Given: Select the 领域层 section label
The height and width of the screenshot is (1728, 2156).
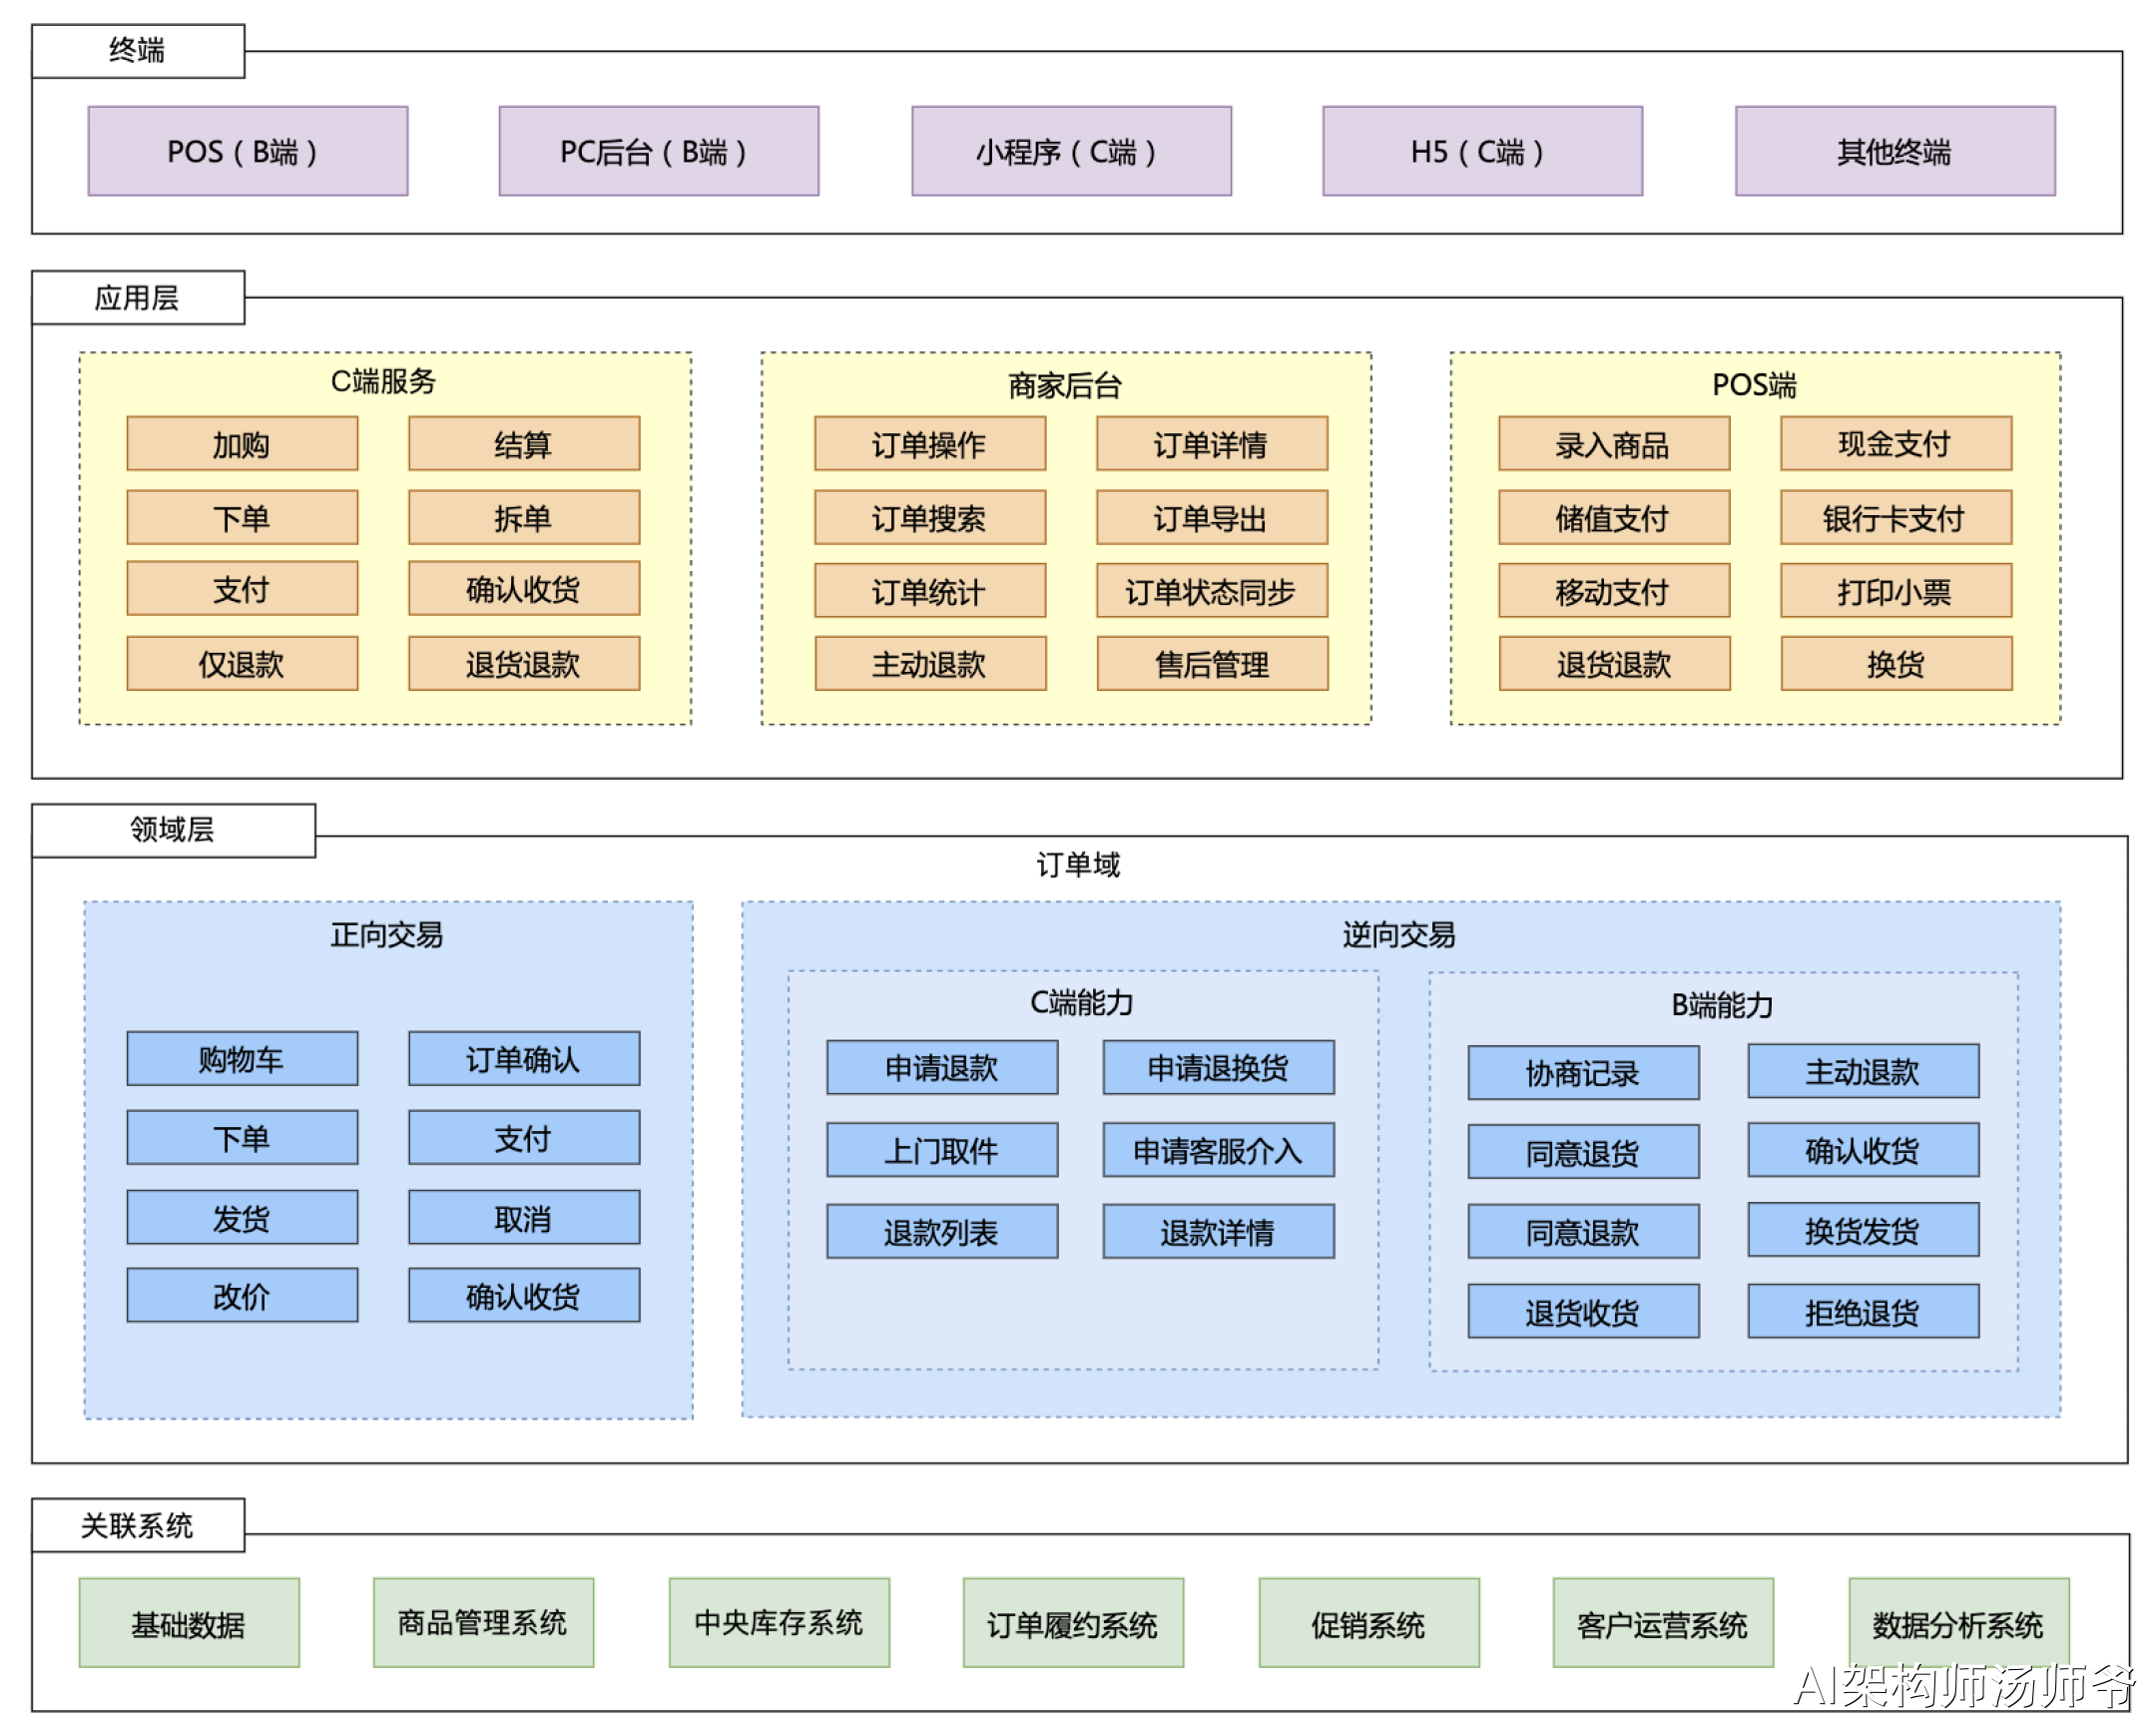Looking at the screenshot, I should (x=173, y=830).
